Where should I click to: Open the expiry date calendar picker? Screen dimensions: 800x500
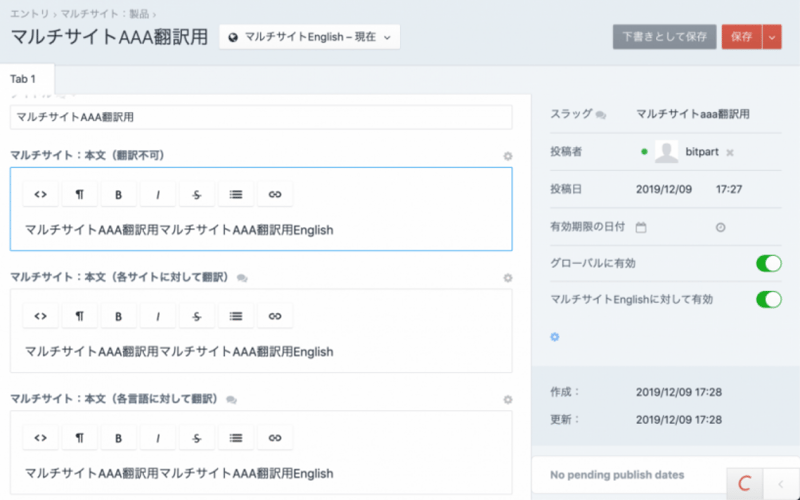pos(641,227)
